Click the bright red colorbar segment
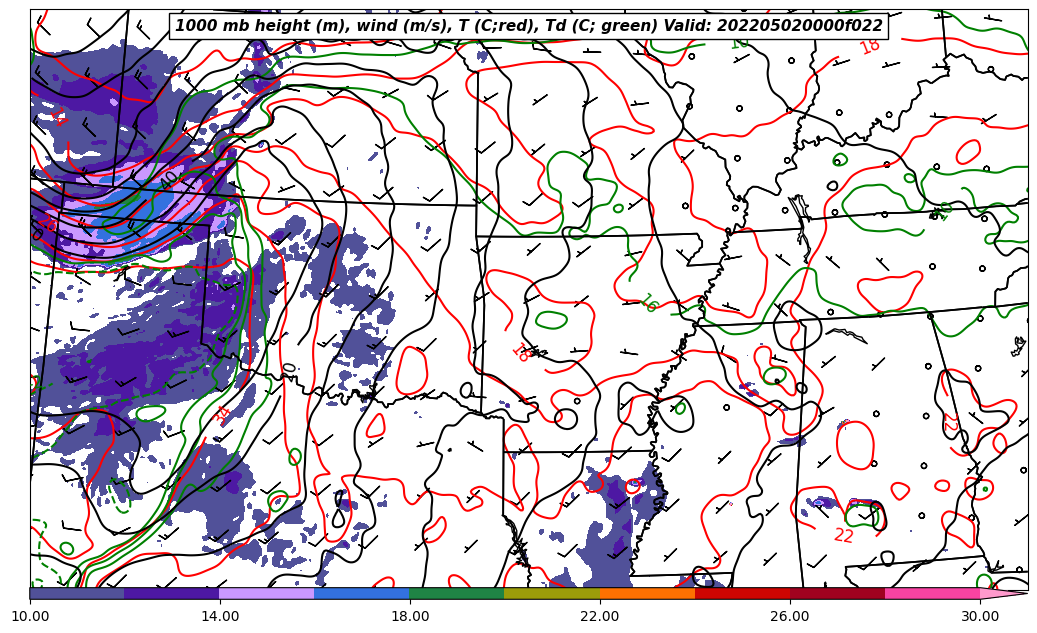This screenshot has height=633, width=1037. (x=741, y=593)
